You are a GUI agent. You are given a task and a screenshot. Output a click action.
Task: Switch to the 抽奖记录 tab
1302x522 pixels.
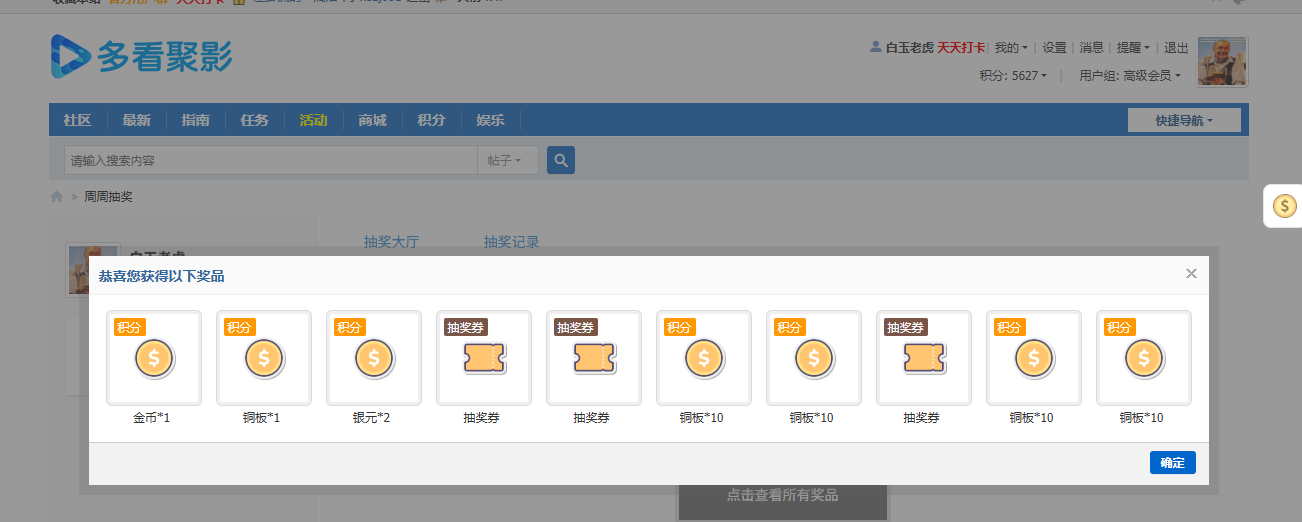pyautogui.click(x=511, y=242)
